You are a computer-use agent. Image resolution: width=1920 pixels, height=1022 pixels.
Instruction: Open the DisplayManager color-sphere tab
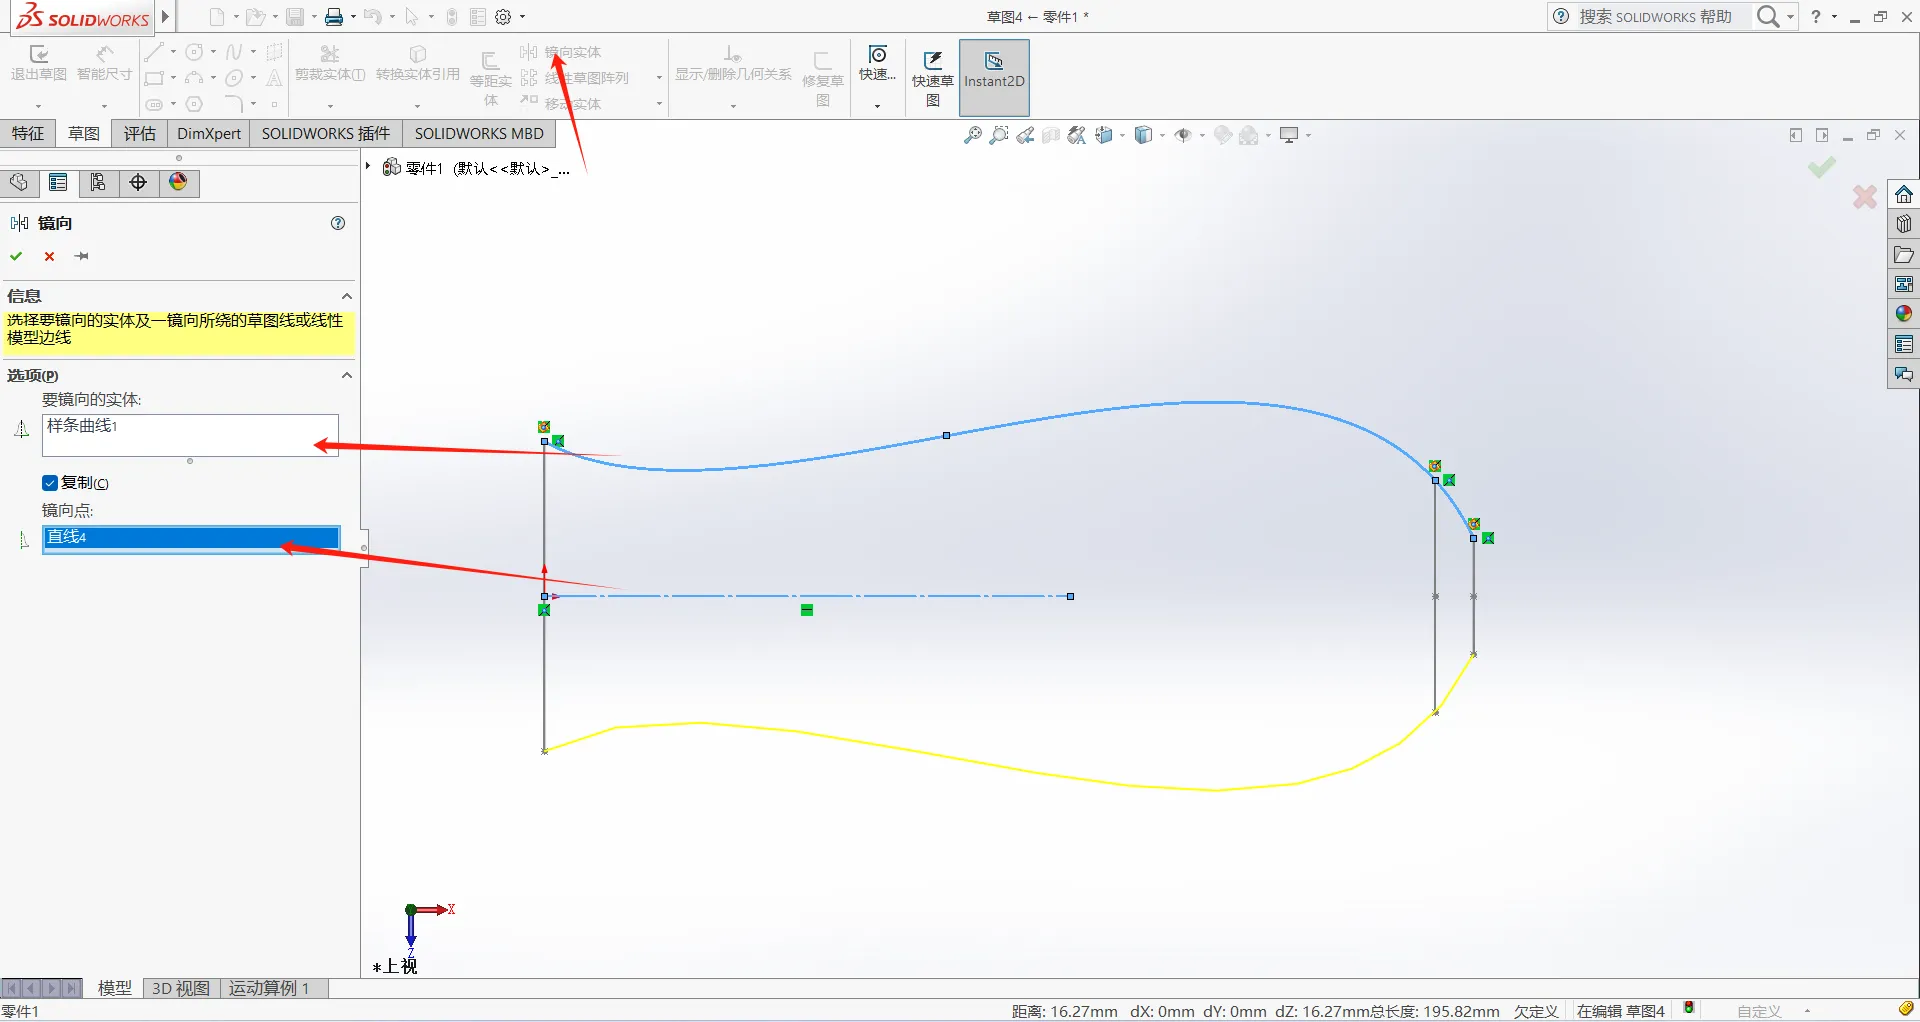(178, 182)
